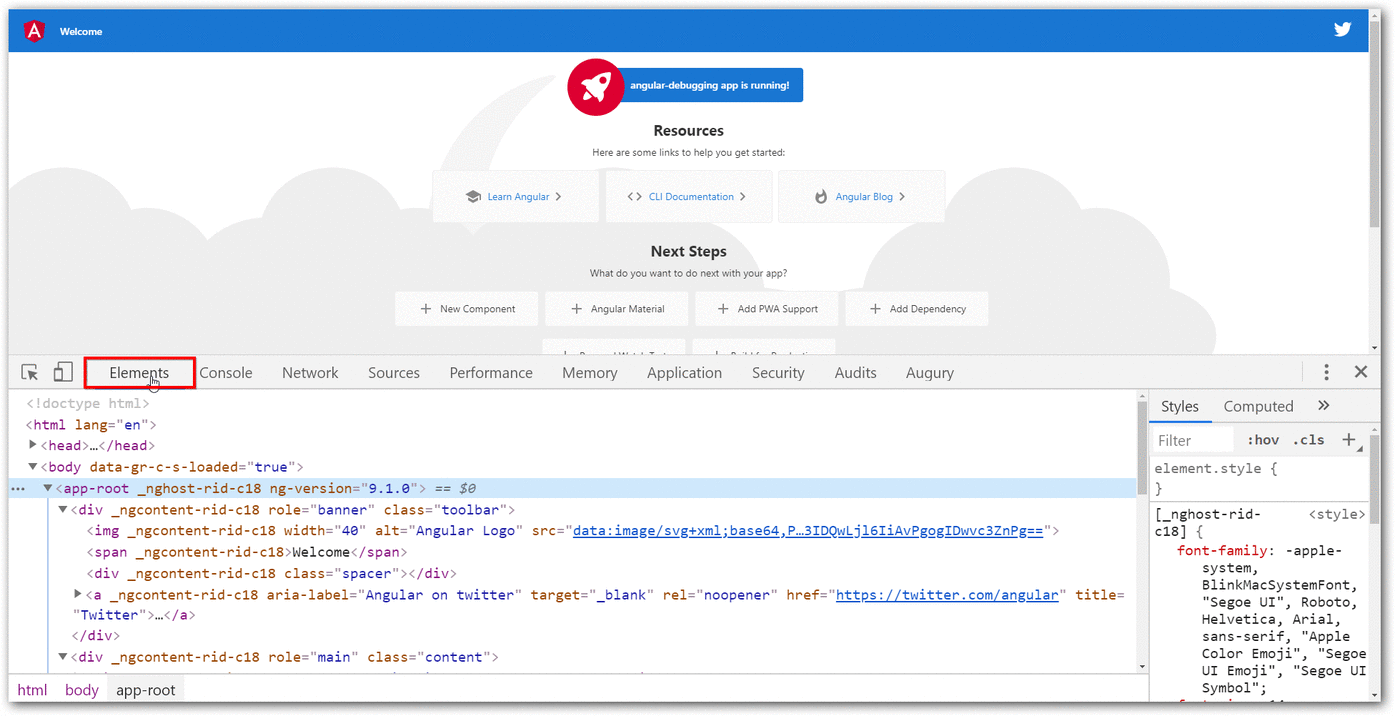Click the rocket icon next to running banner
Image resolution: width=1395 pixels, height=716 pixels.
tap(595, 87)
